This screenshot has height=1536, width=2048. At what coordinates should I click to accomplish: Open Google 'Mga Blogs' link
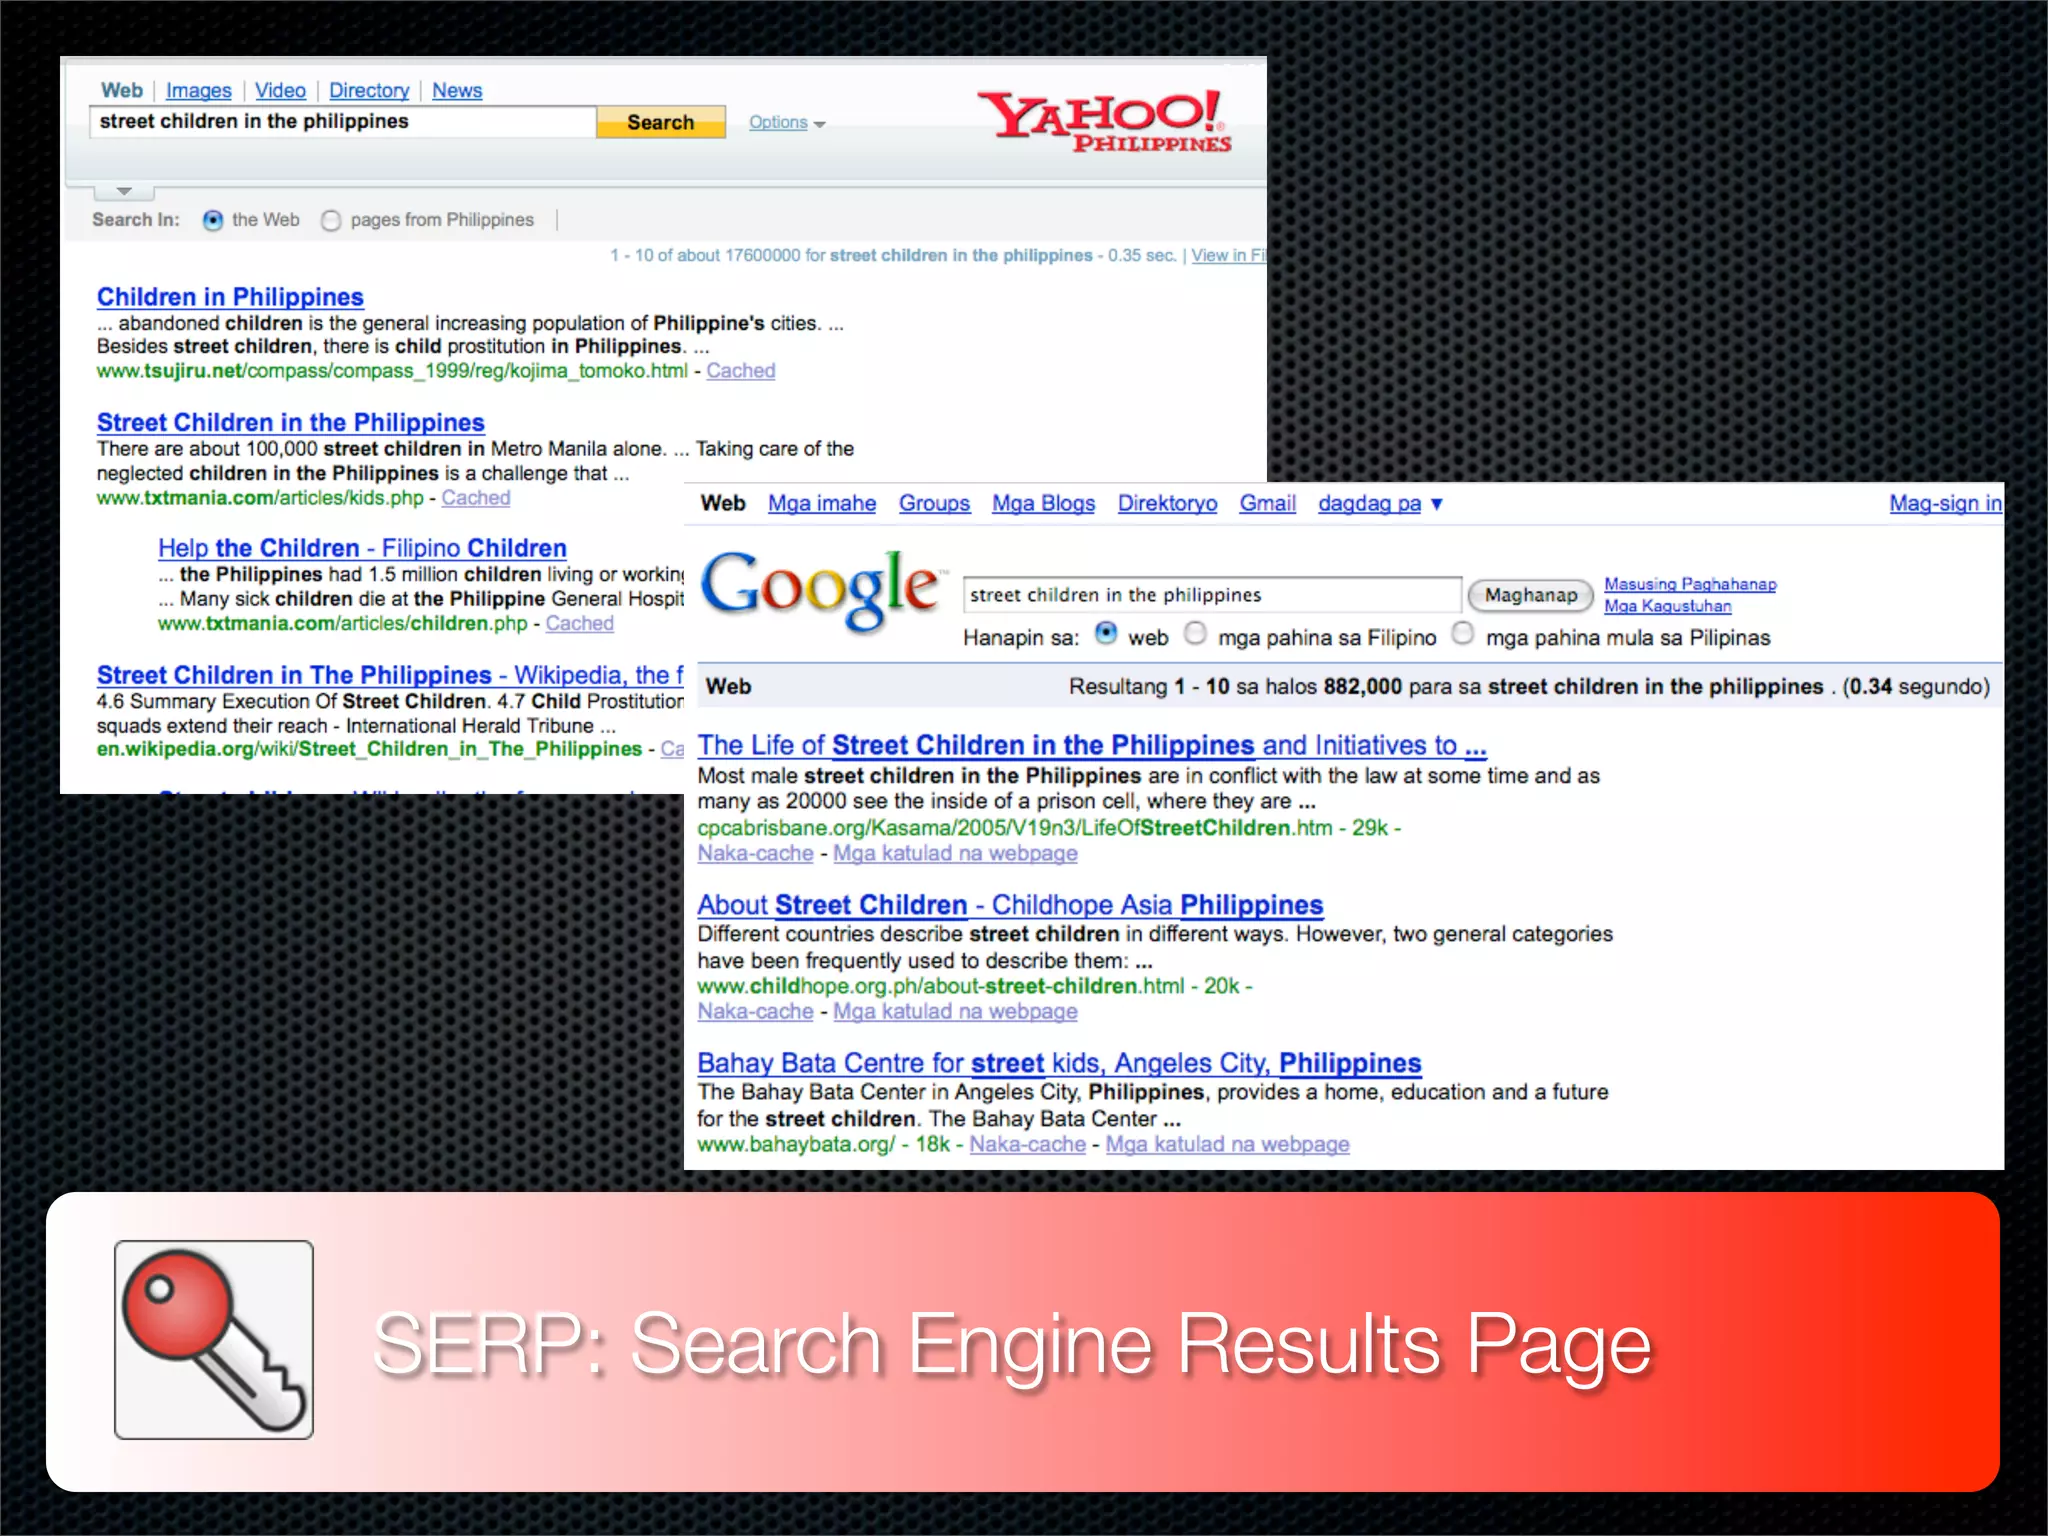(x=1043, y=503)
